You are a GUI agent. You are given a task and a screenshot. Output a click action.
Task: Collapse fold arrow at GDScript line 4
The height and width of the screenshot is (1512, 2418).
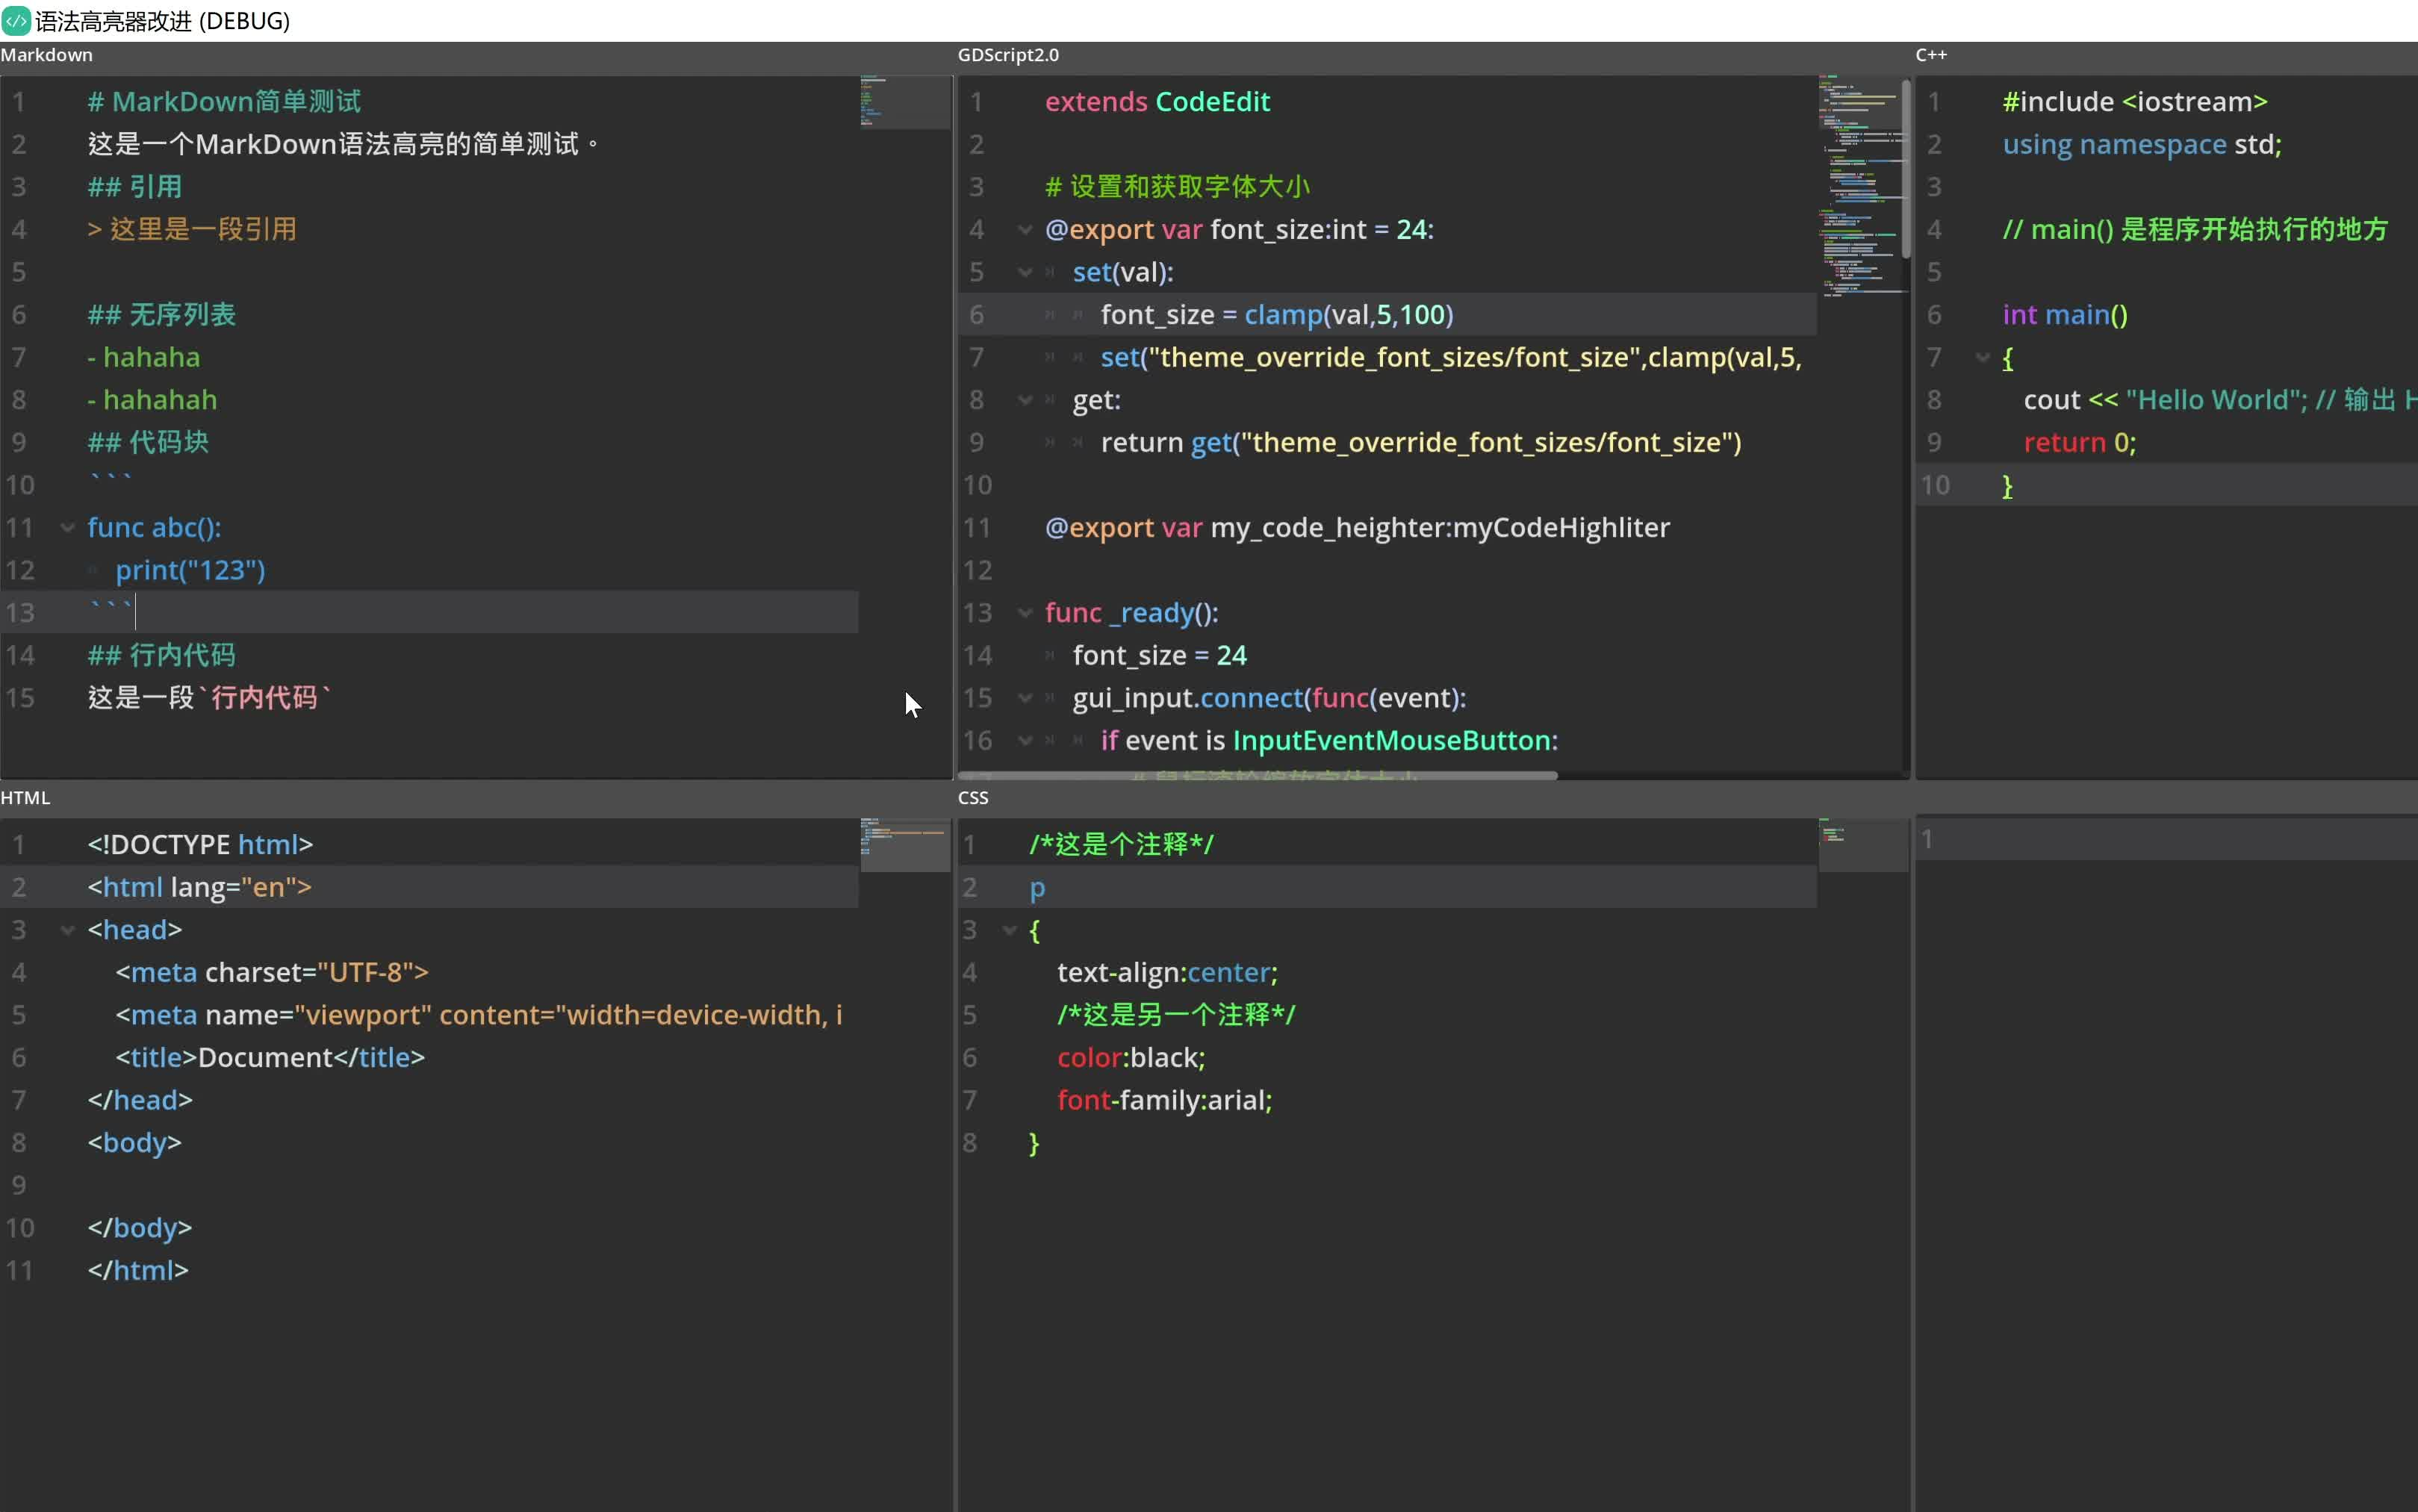[1025, 230]
